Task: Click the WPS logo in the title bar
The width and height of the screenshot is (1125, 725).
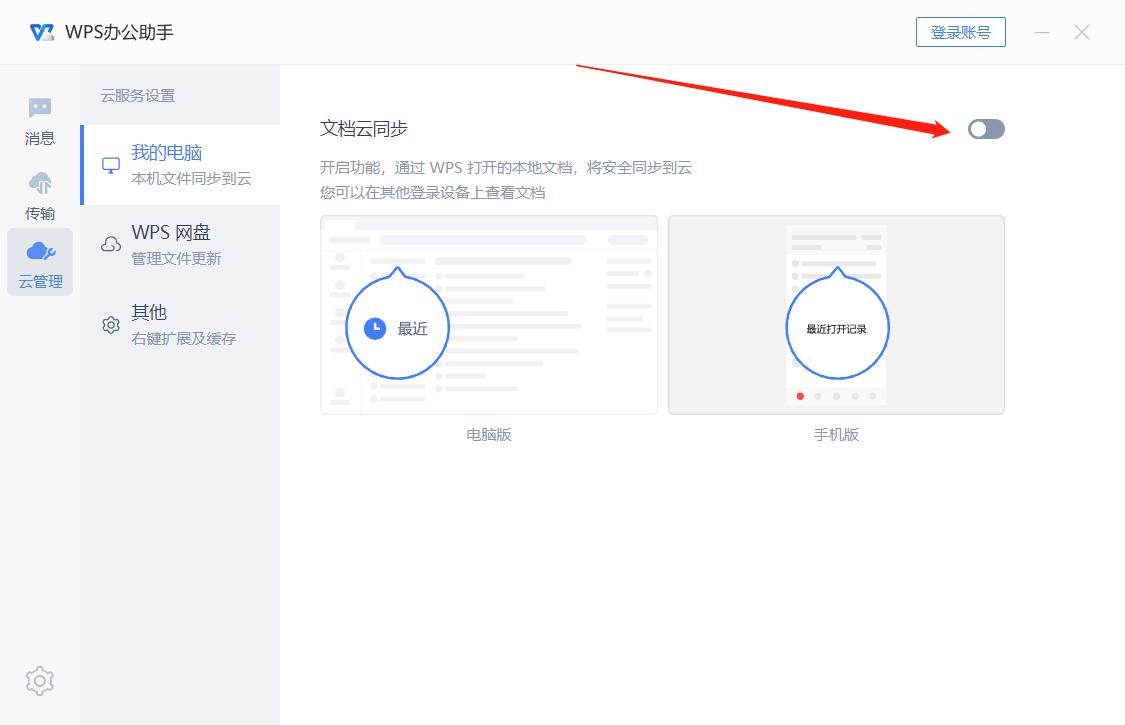Action: click(42, 32)
